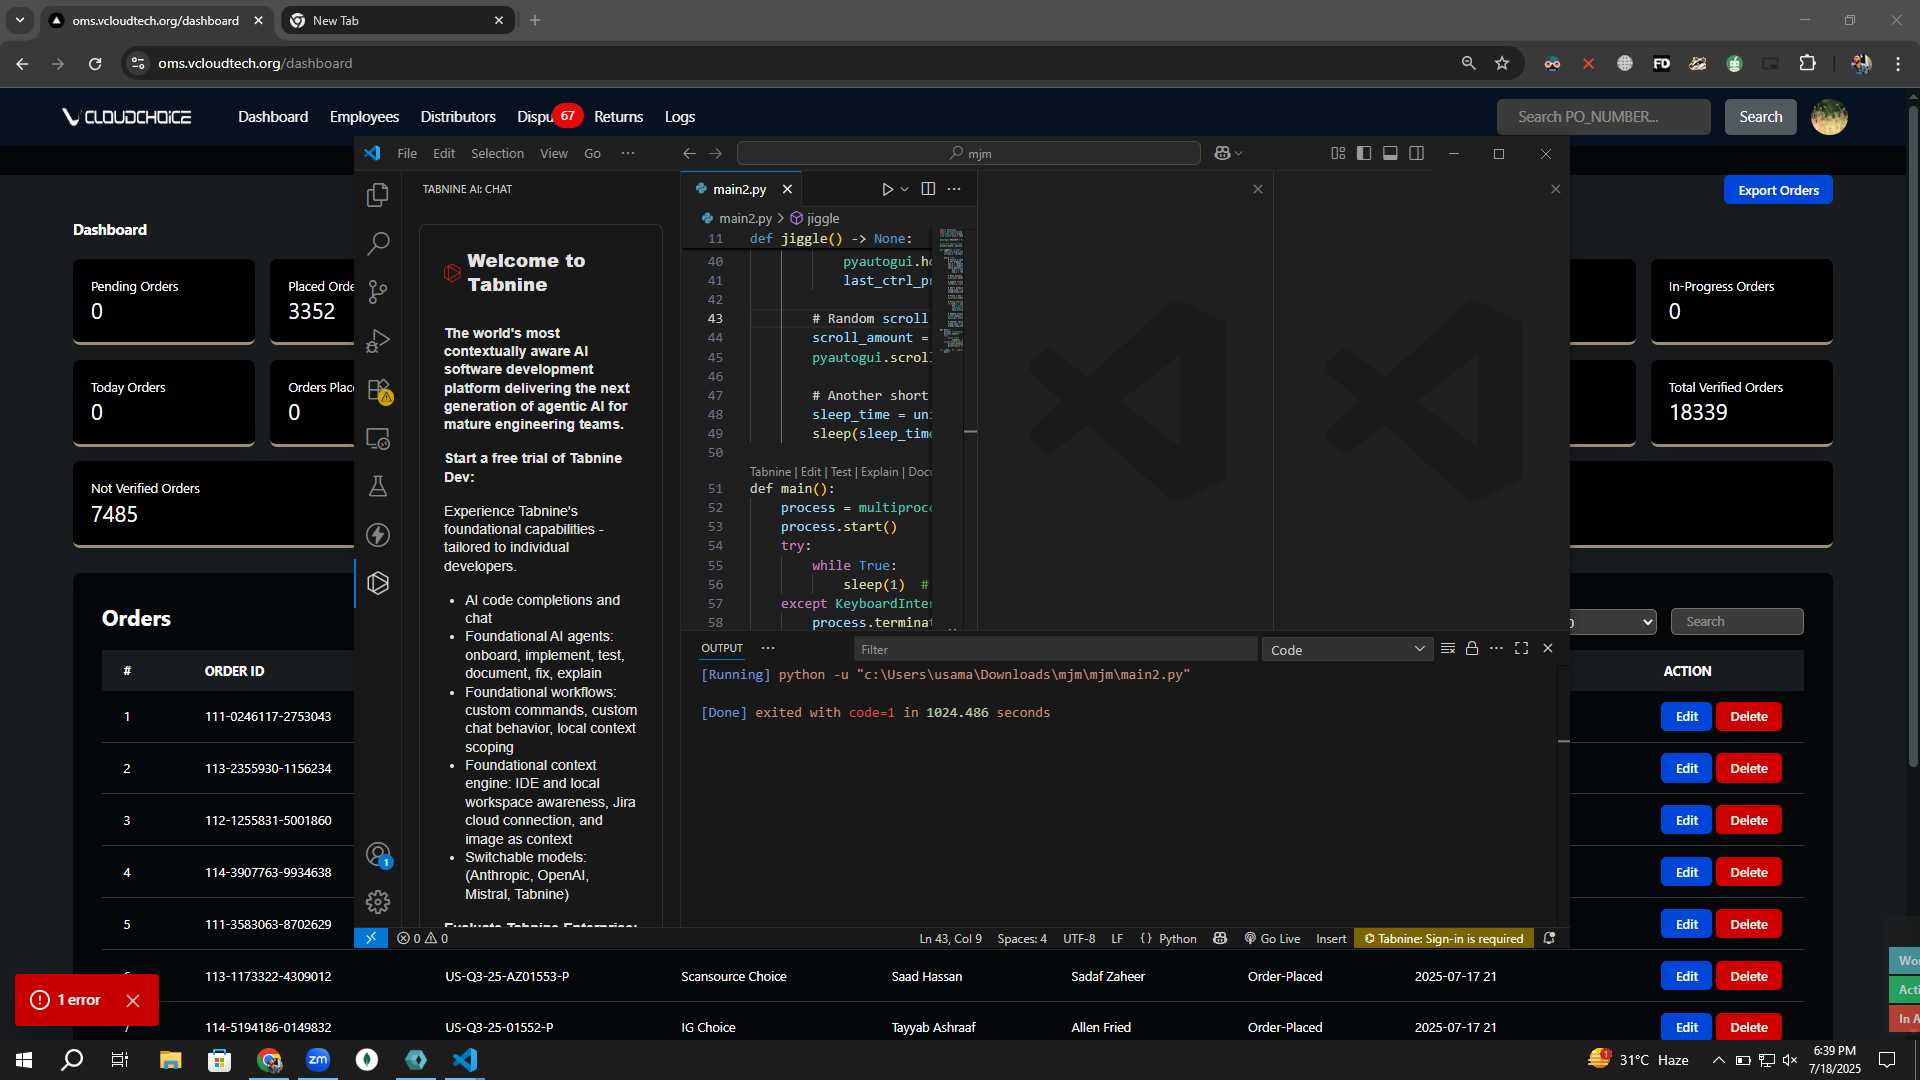Screen dimensions: 1920x1080
Task: Open Run and Debug view in VS Code
Action: click(x=378, y=340)
